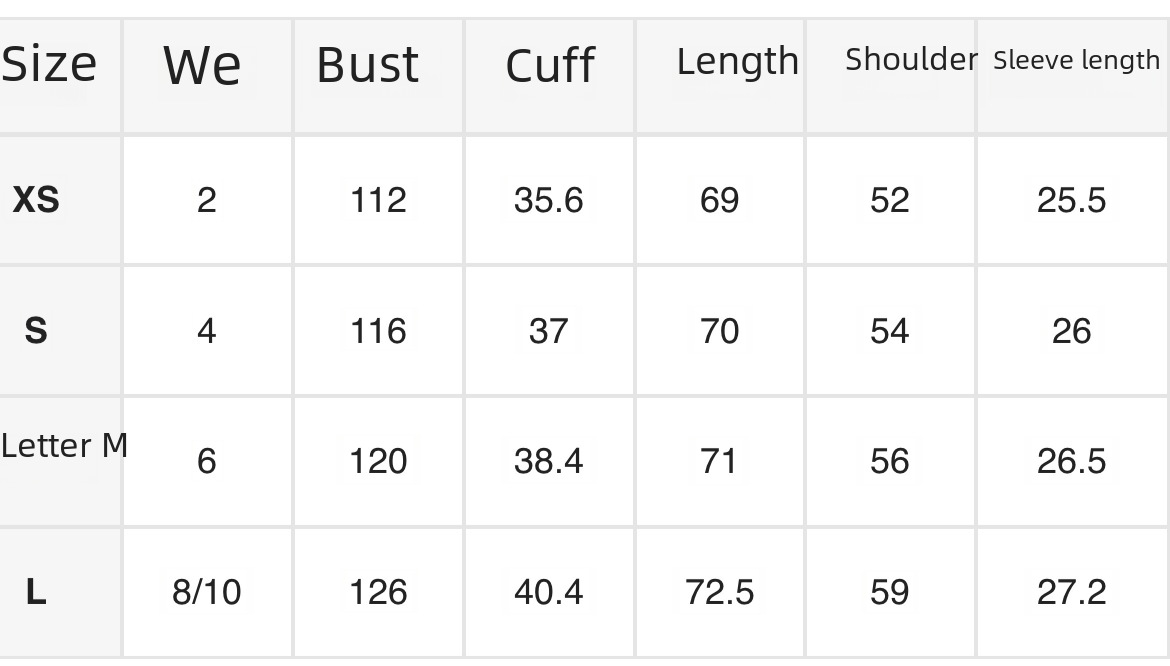The image size is (1170, 666).
Task: Select the Shoulder column header
Action: tap(910, 60)
